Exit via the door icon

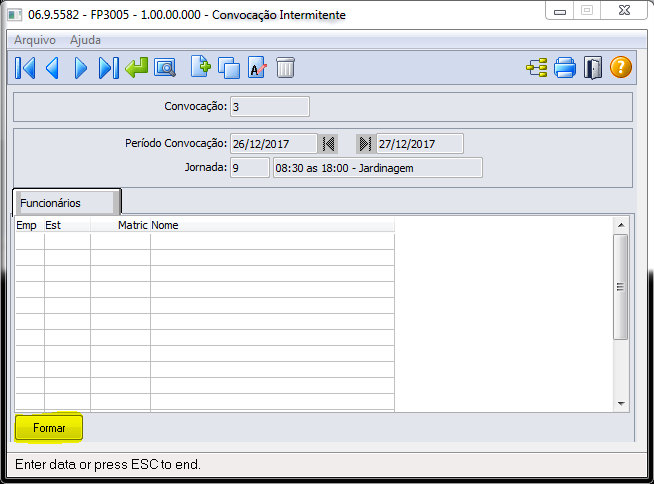pos(593,68)
